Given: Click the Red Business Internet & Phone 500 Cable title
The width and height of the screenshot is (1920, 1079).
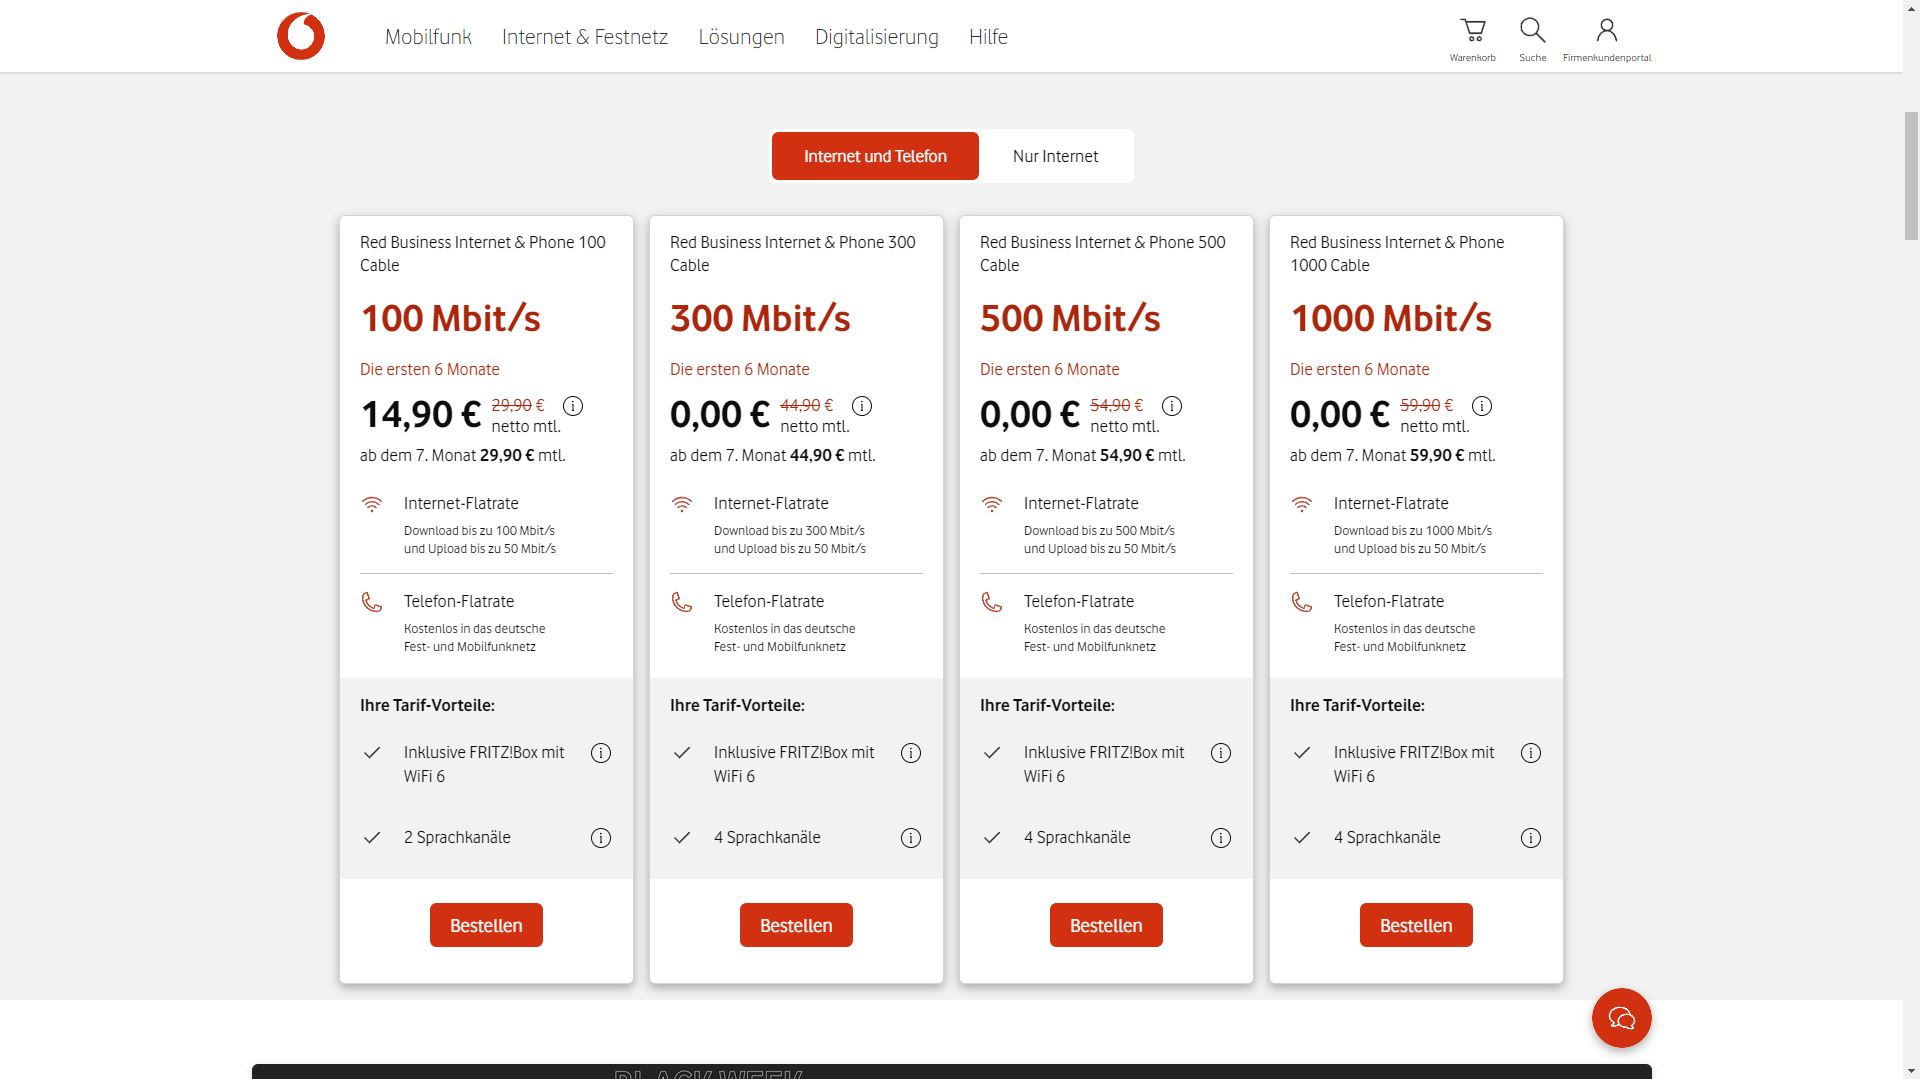Looking at the screenshot, I should pos(1103,253).
